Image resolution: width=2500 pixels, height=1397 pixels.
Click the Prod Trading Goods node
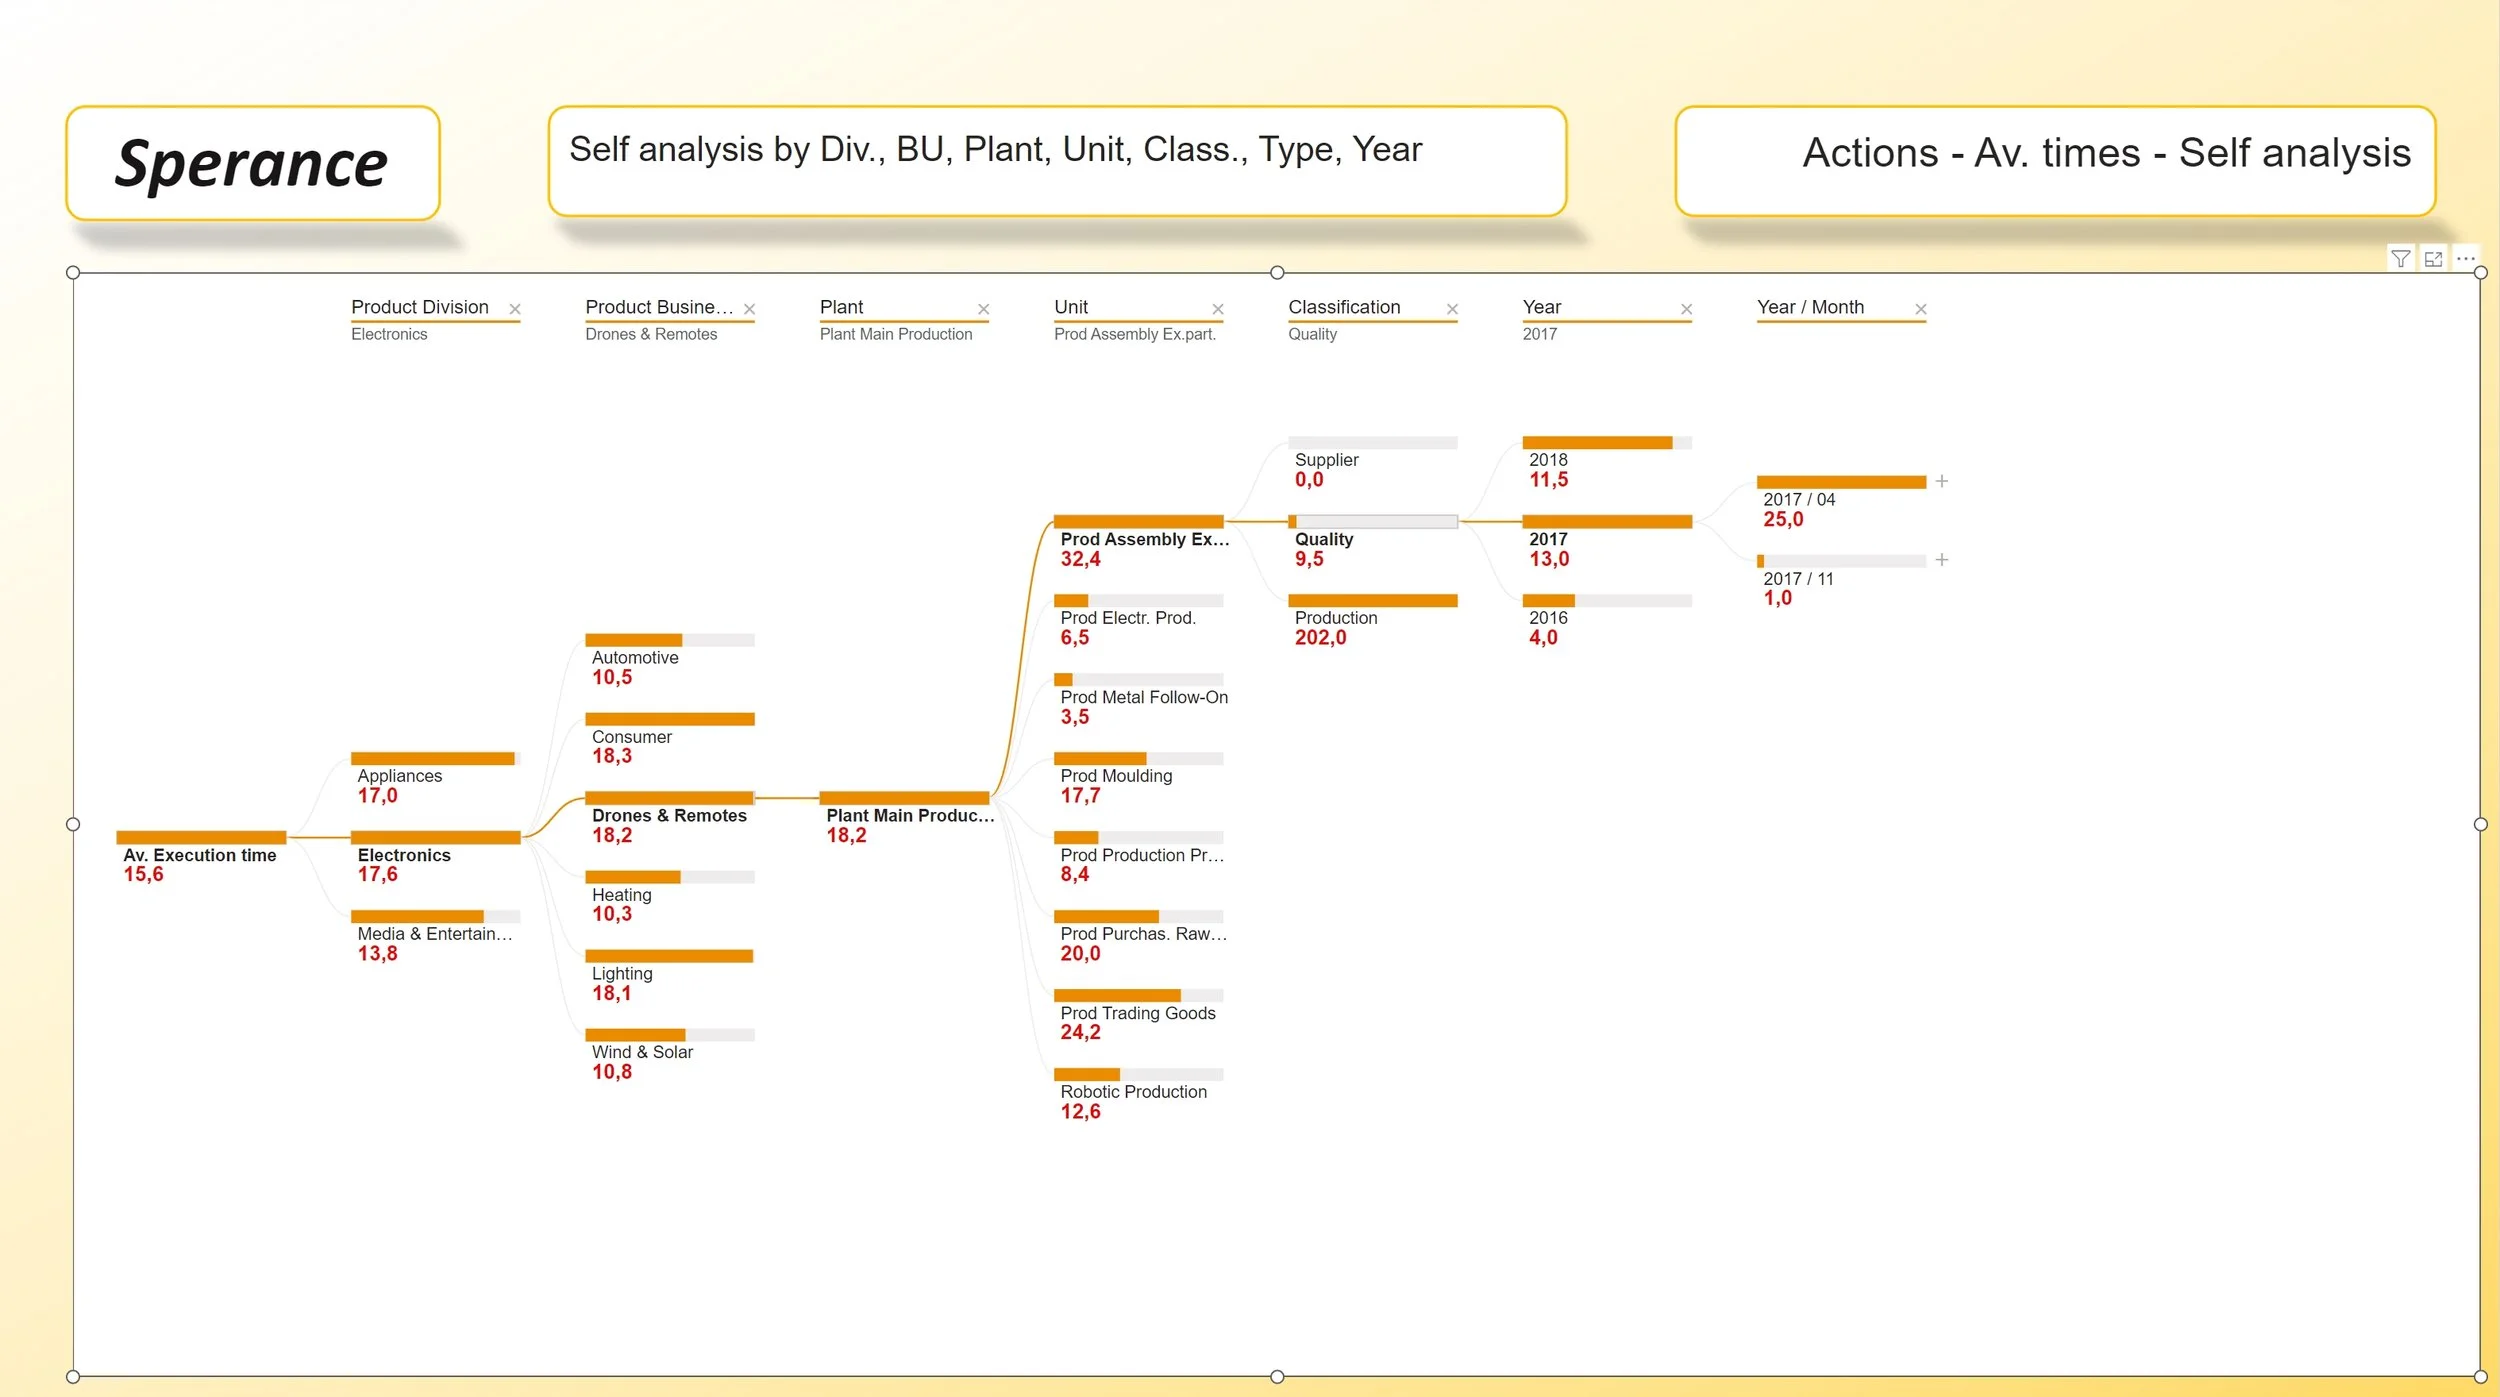click(1137, 1013)
